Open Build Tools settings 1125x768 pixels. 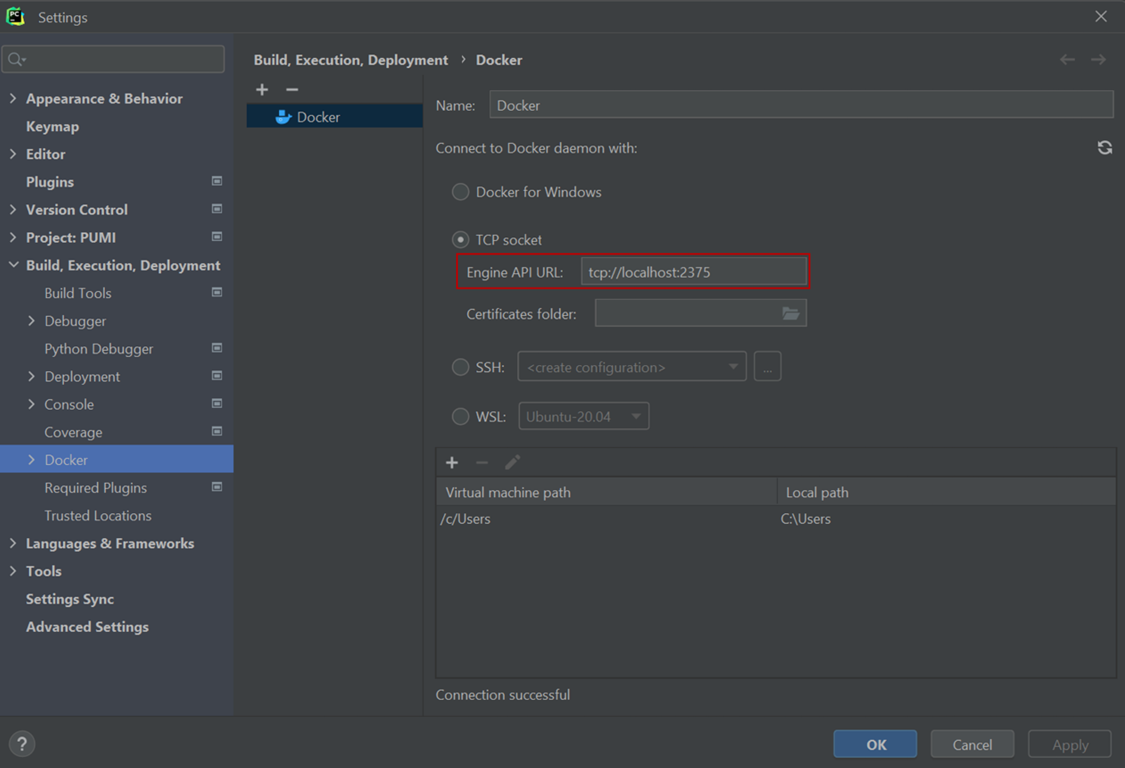[x=77, y=293]
